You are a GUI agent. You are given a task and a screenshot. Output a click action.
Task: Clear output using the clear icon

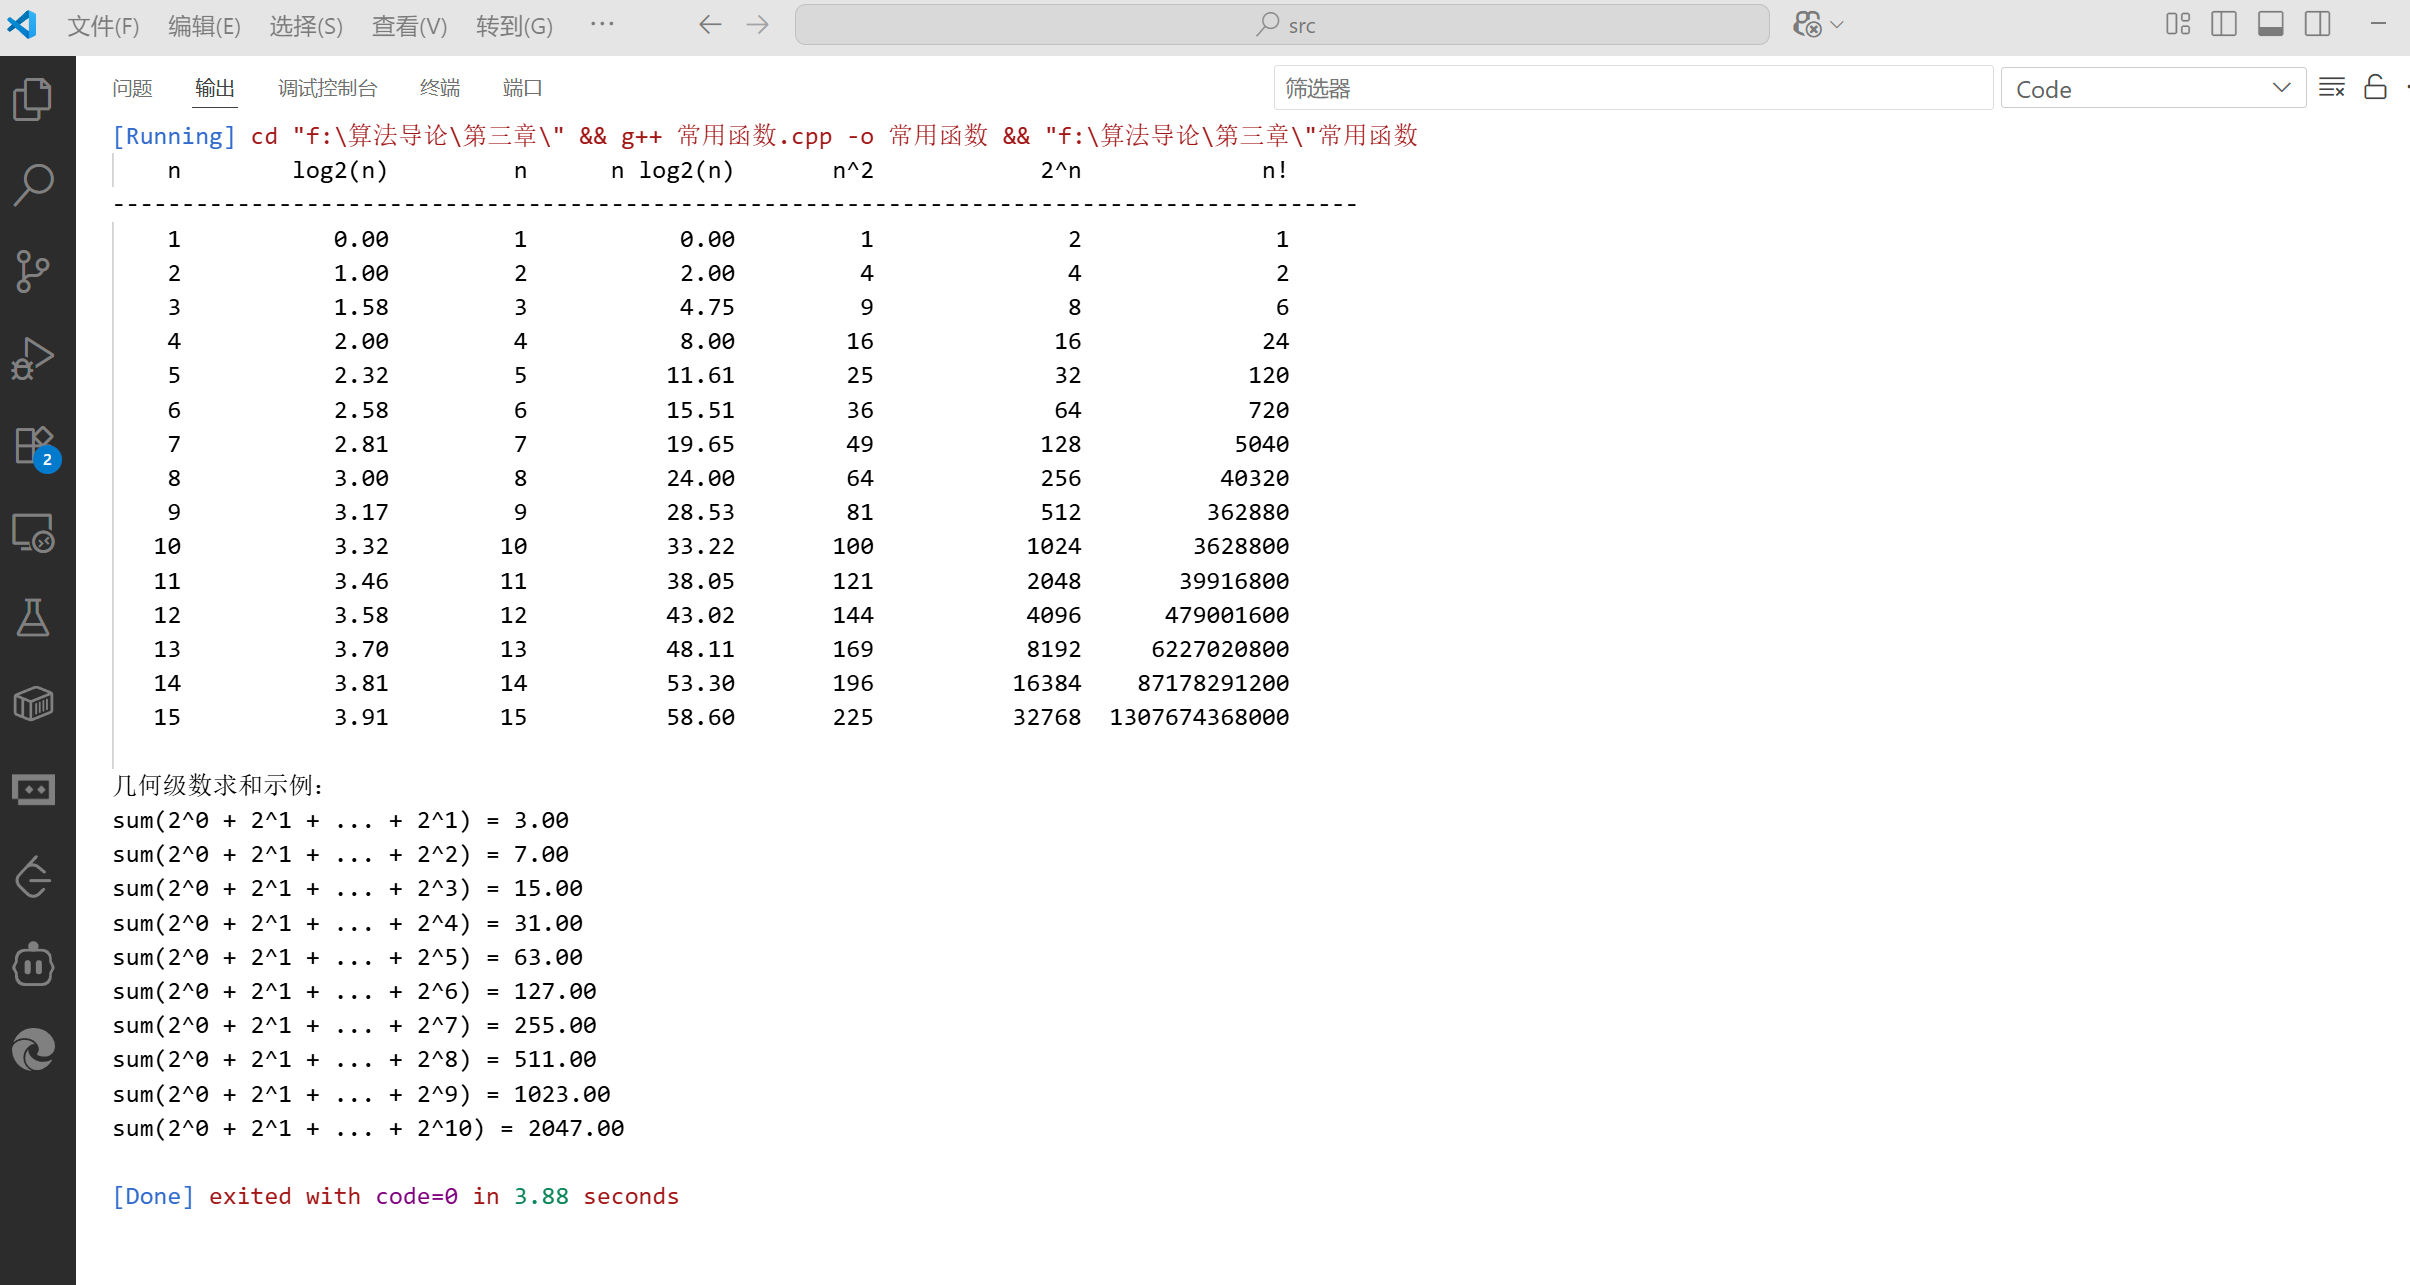pos(2331,88)
